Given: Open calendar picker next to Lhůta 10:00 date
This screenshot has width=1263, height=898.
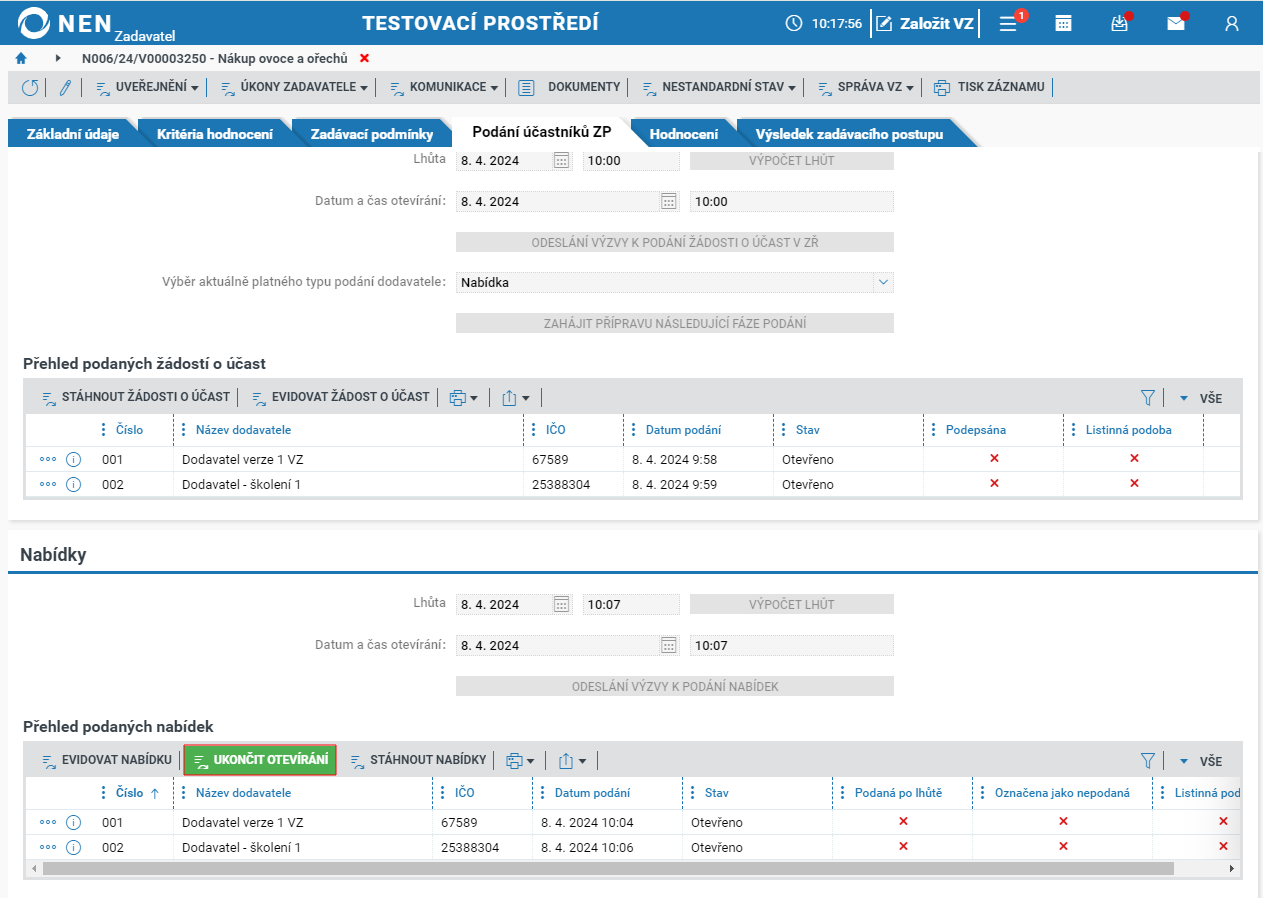Looking at the screenshot, I should coord(561,160).
